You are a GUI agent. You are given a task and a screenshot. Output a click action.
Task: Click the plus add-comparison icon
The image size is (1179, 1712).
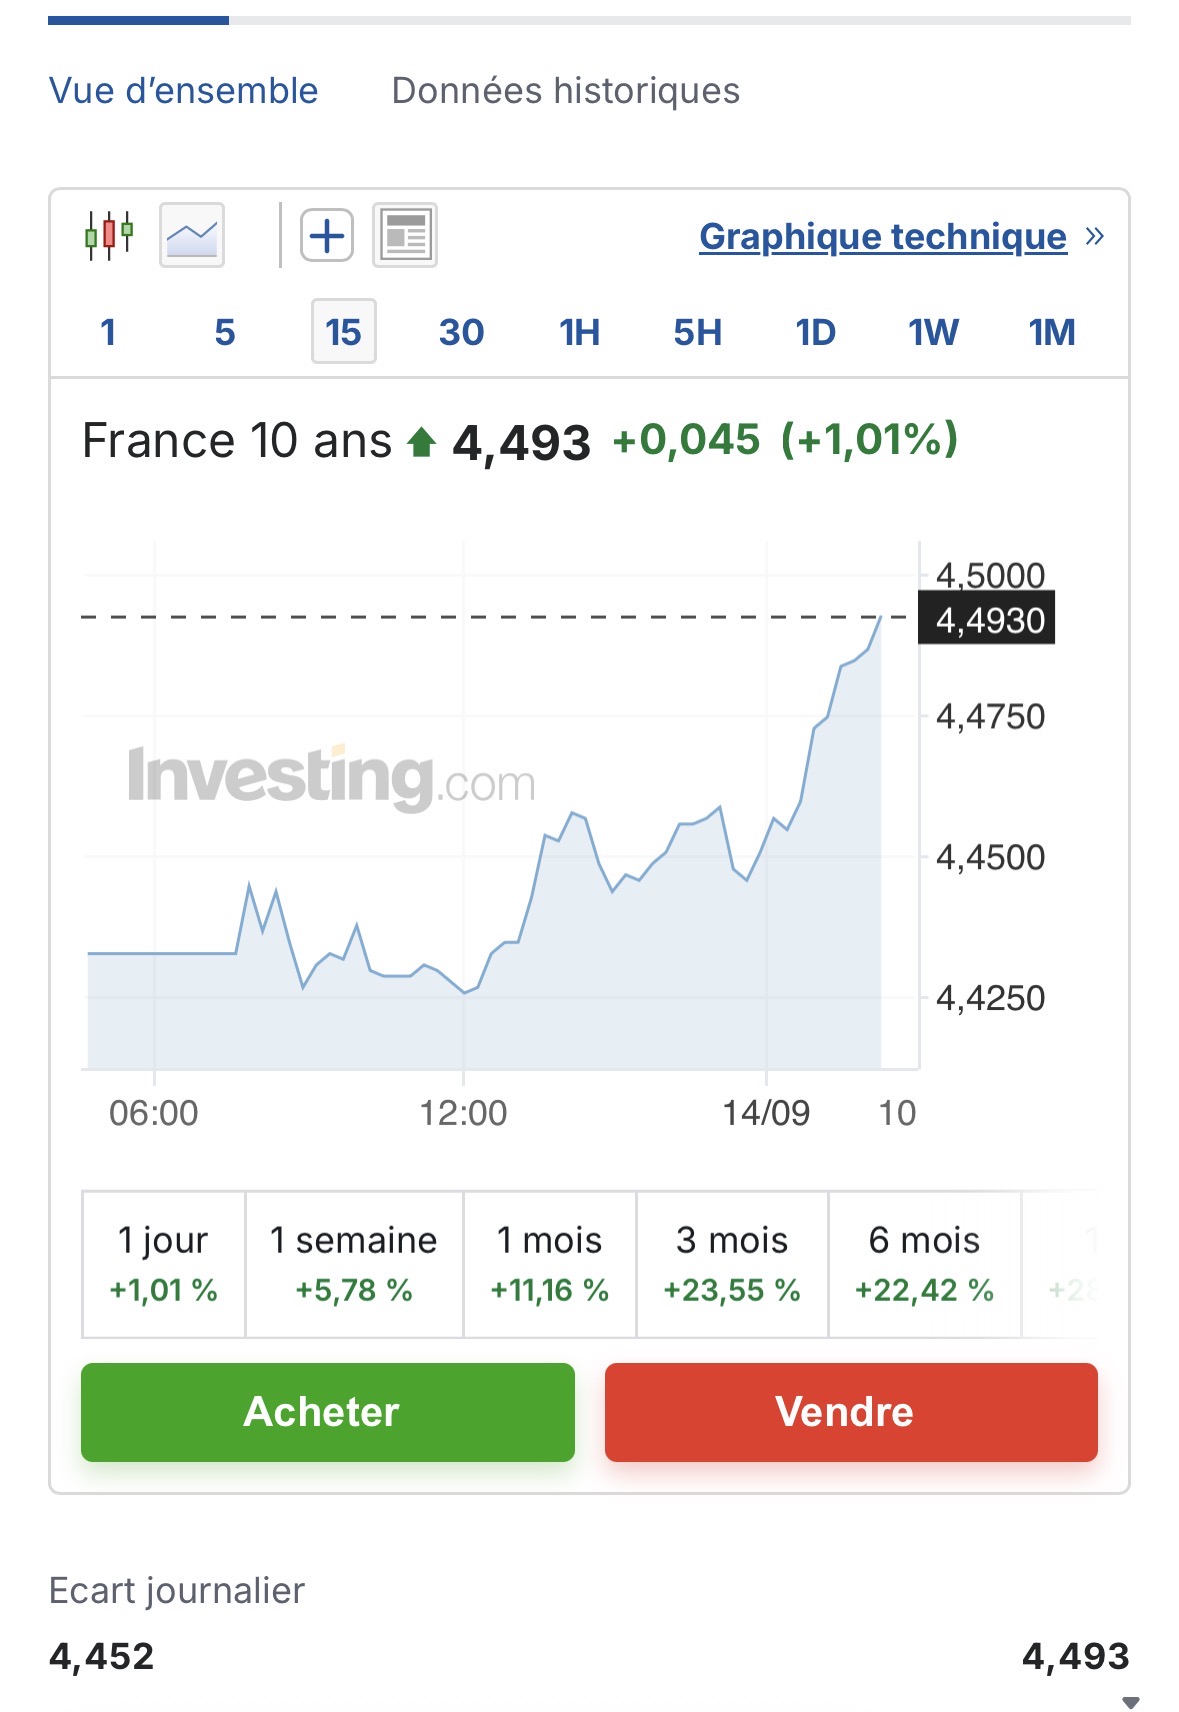coord(327,236)
